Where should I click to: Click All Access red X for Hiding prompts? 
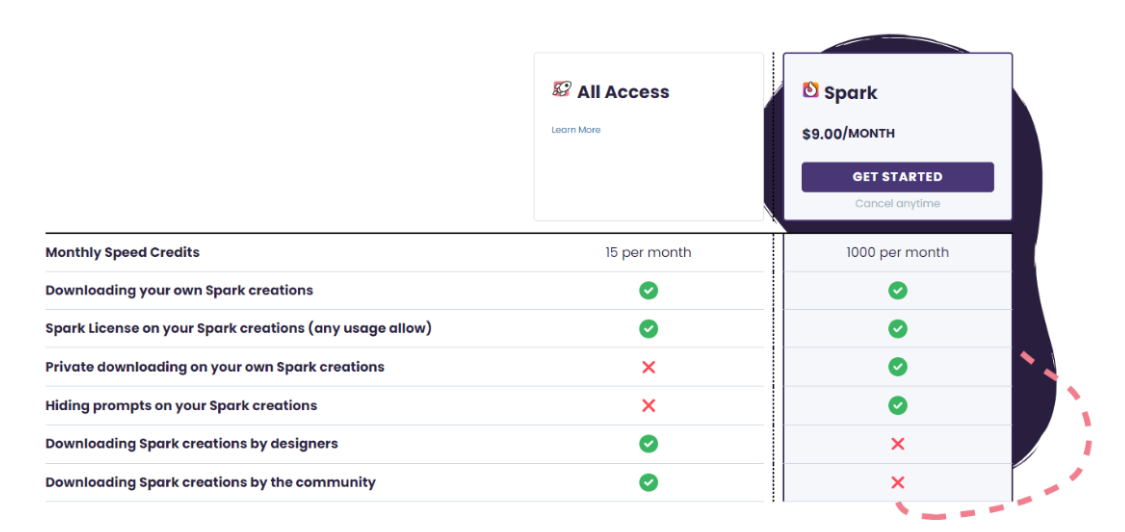tap(649, 406)
